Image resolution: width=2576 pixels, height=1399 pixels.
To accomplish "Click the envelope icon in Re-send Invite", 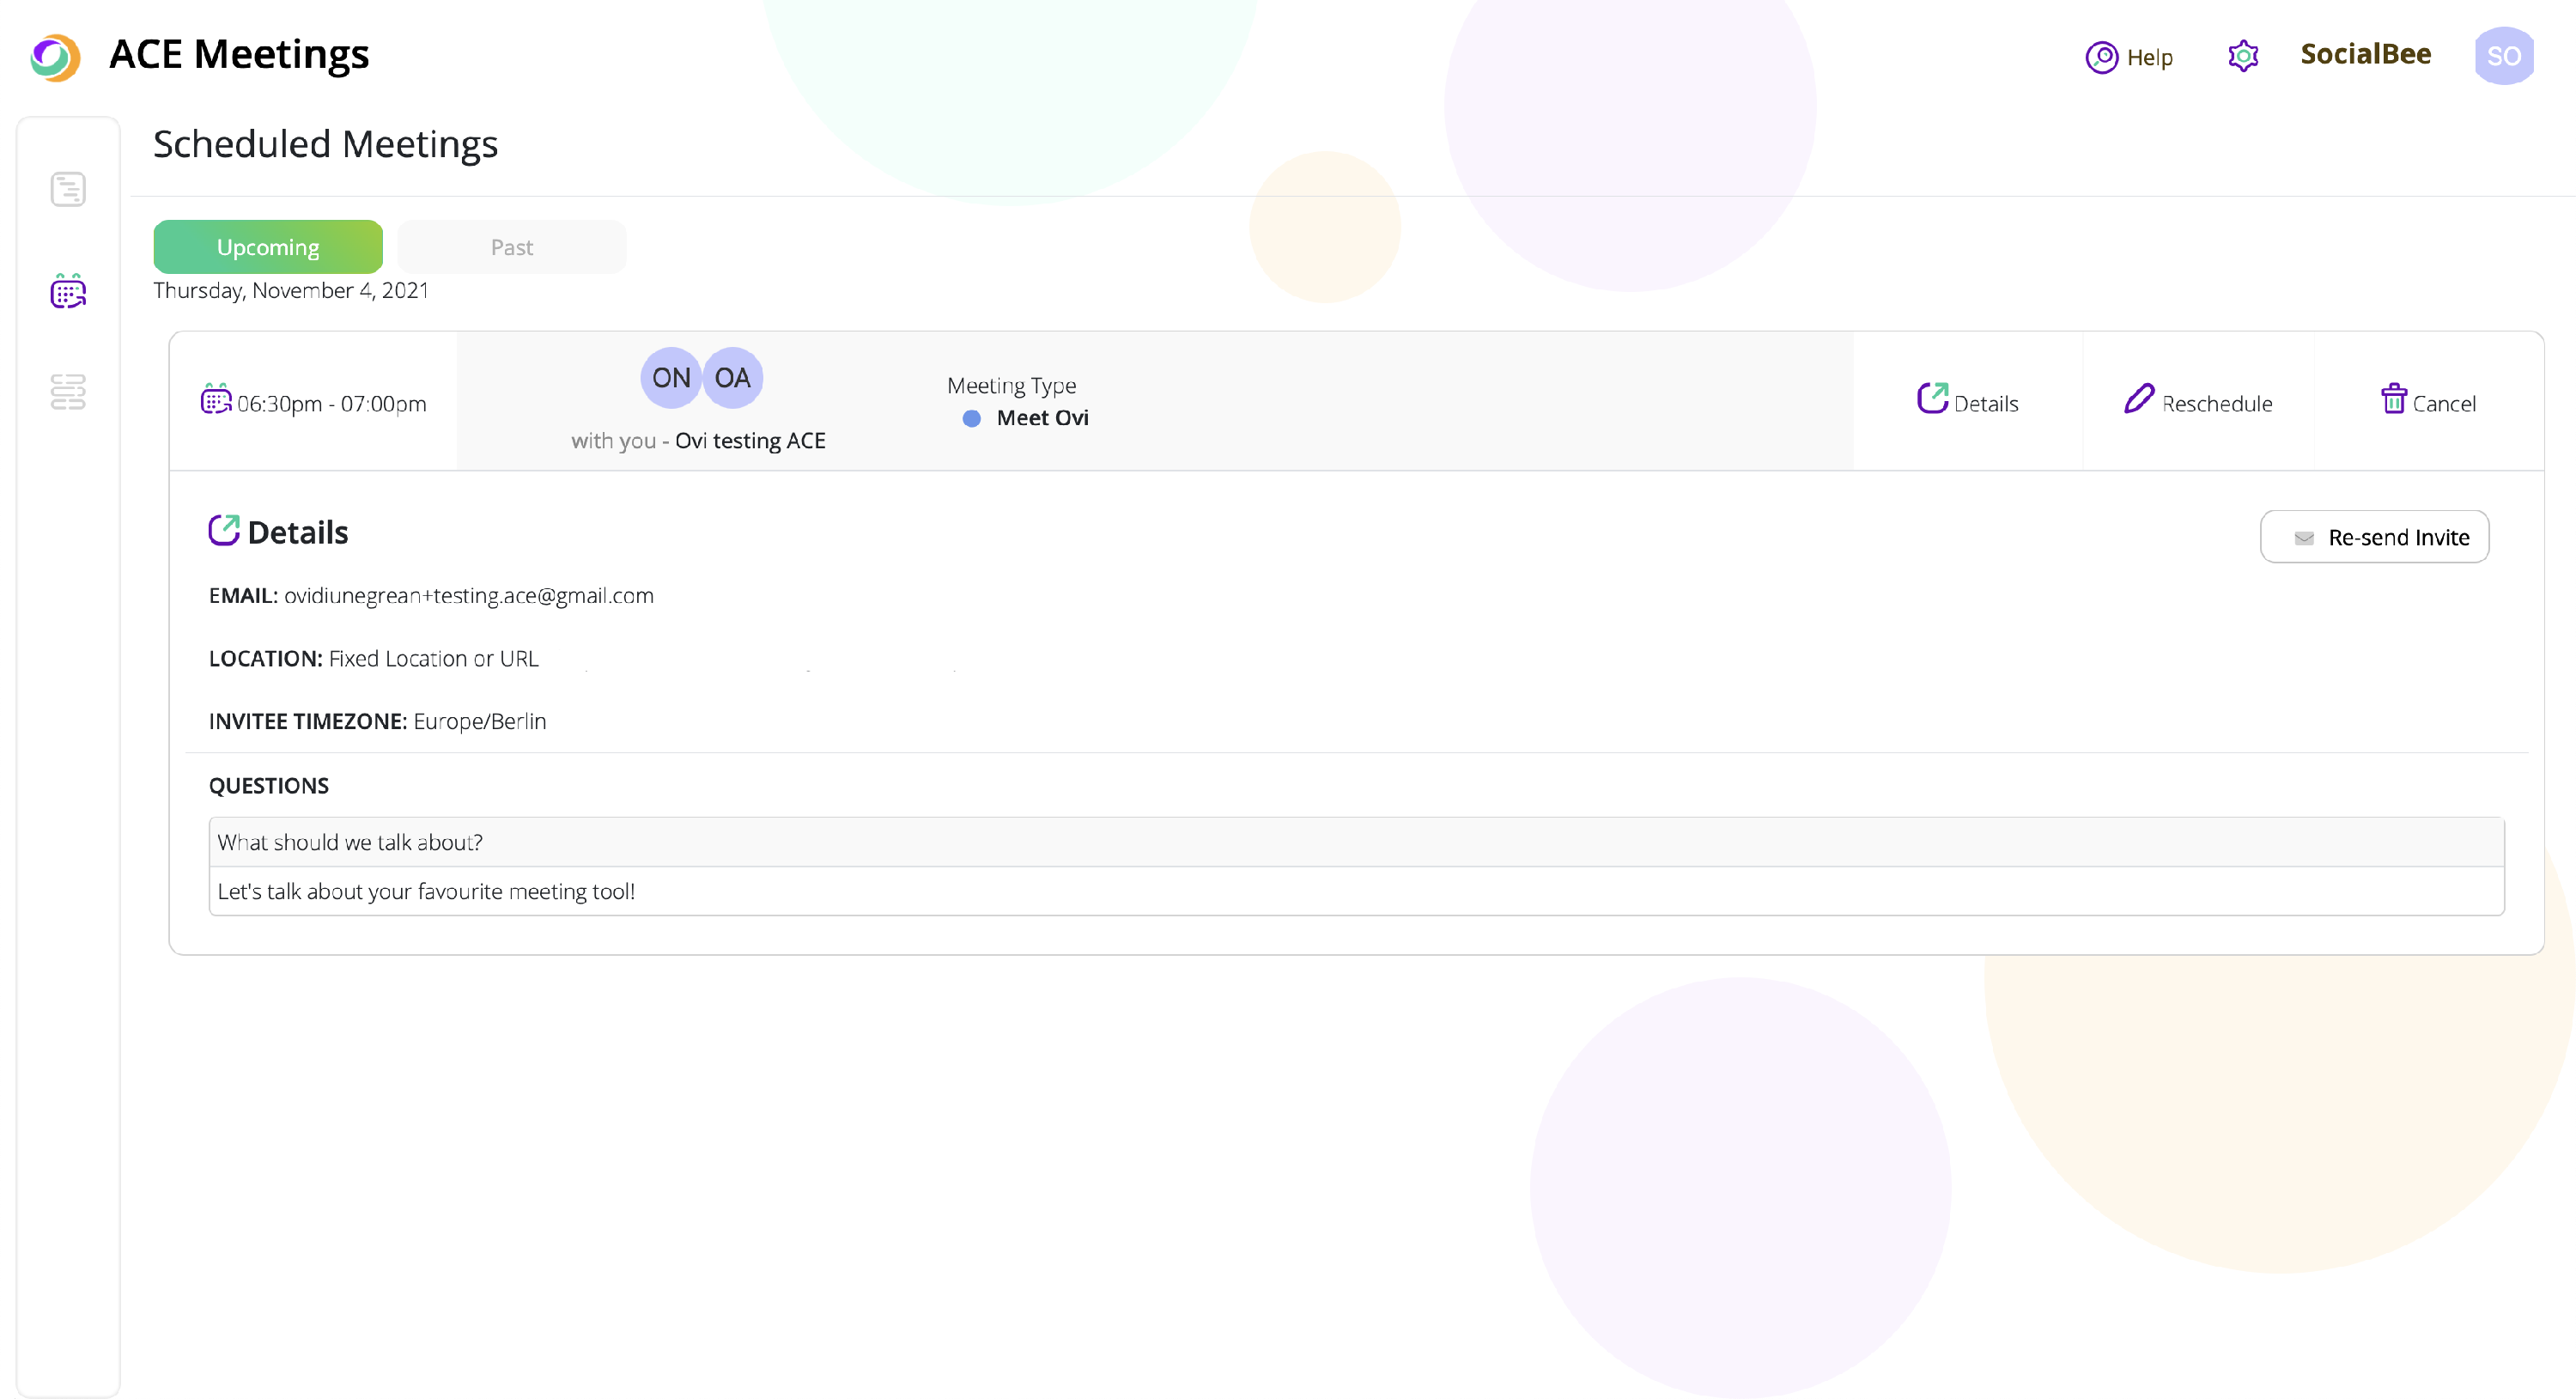I will (x=2304, y=538).
